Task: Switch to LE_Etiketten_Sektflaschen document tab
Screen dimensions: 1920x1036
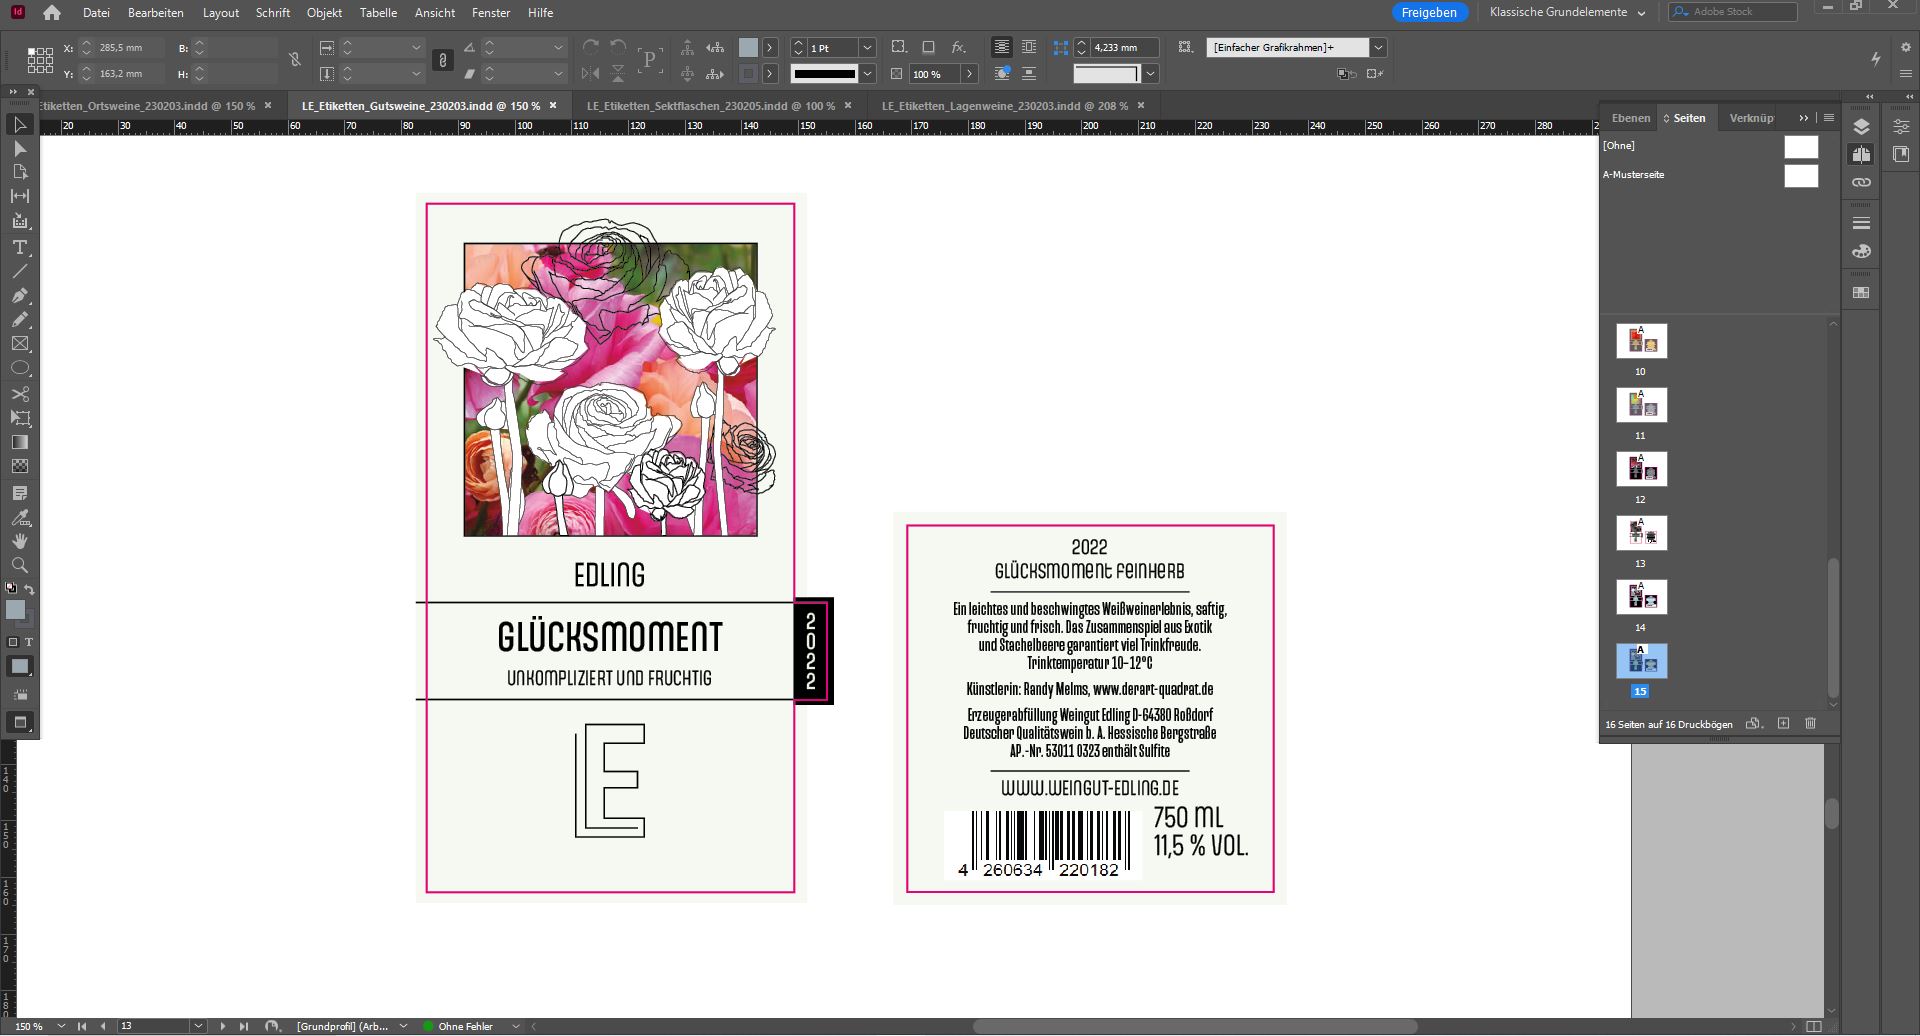Action: [x=710, y=106]
